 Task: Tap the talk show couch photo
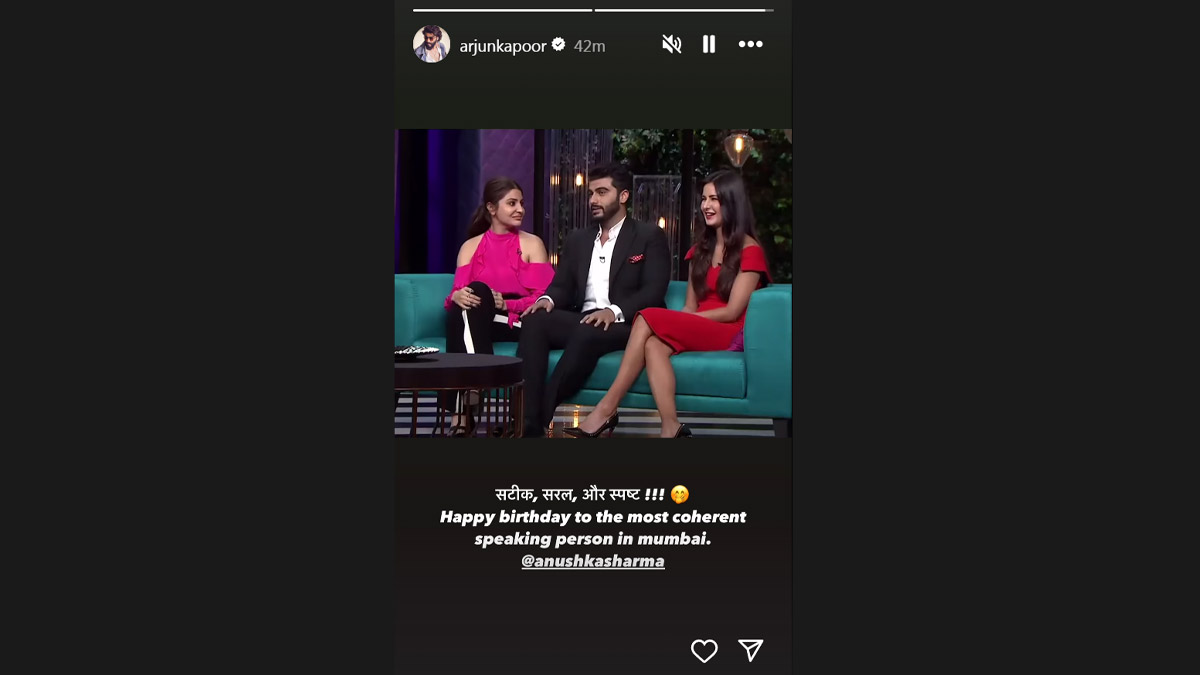[593, 283]
